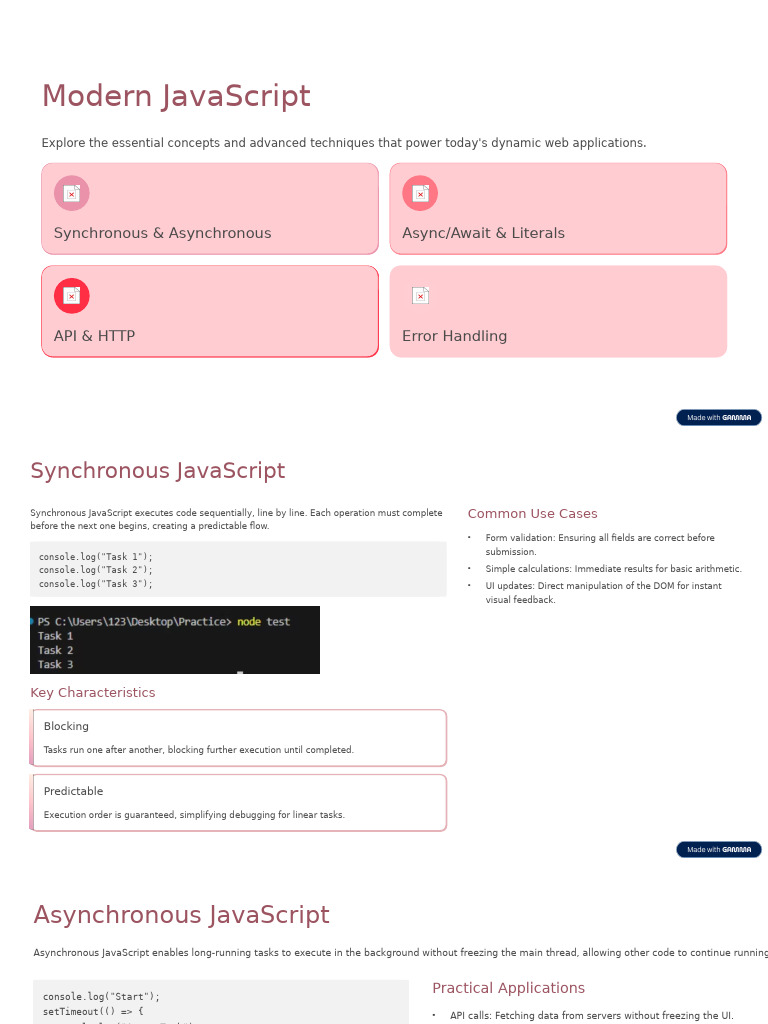Click the Modern JavaScript title
Viewport: 768px width, 1024px height.
point(176,97)
